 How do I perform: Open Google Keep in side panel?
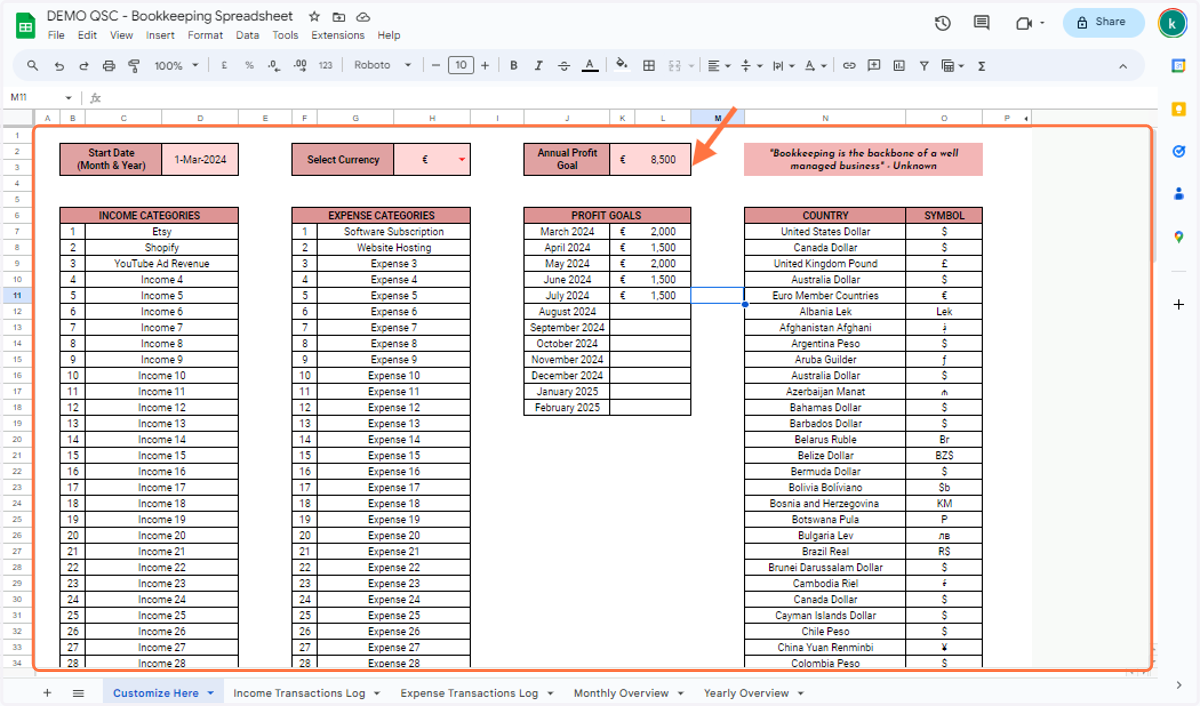(1179, 109)
